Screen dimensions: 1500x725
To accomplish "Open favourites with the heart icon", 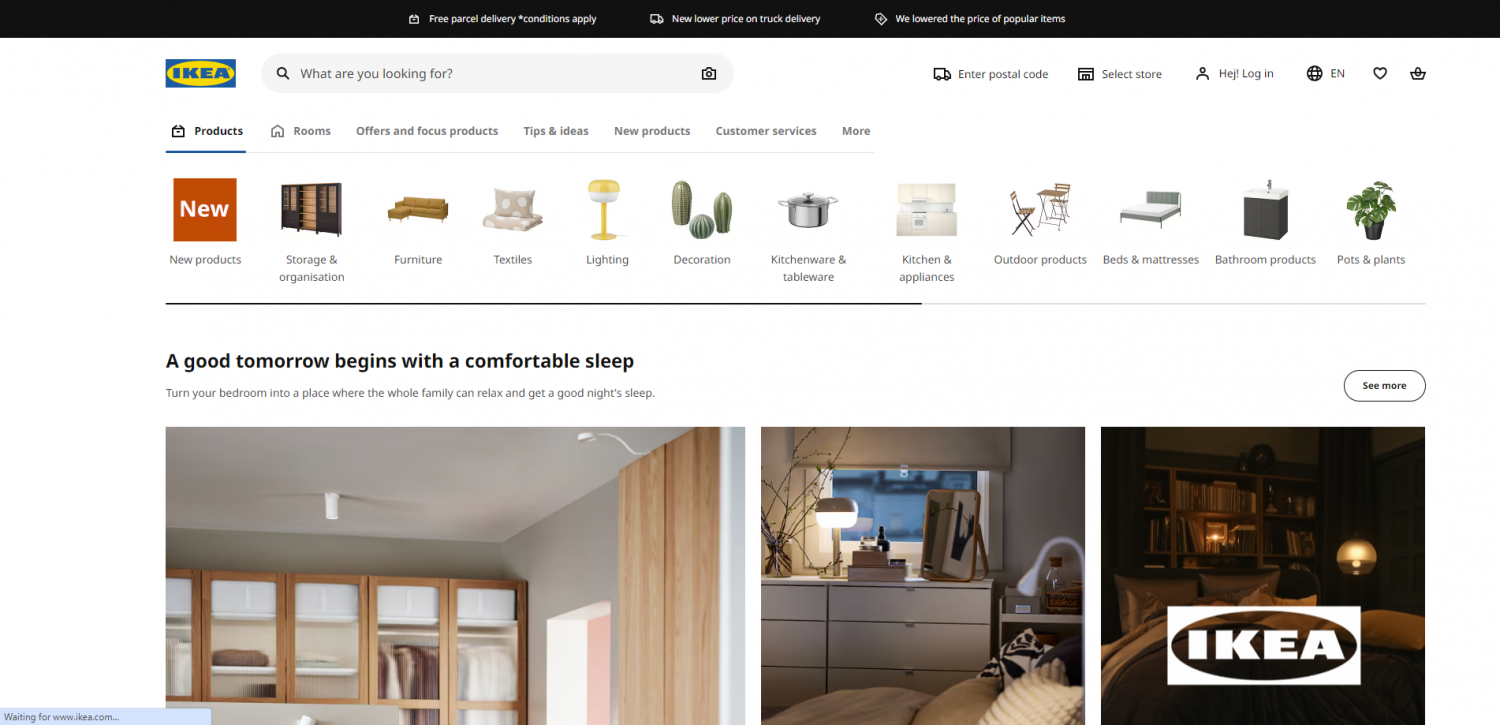I will coord(1380,74).
